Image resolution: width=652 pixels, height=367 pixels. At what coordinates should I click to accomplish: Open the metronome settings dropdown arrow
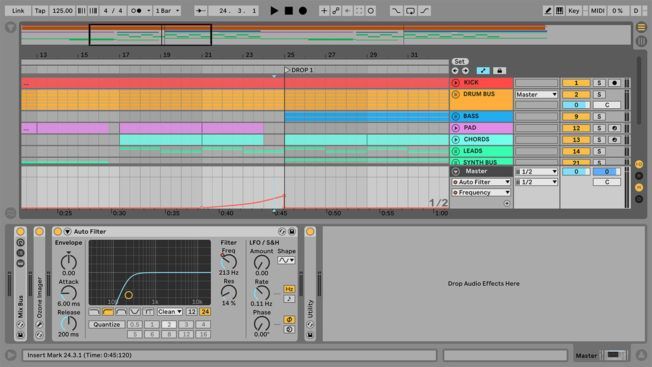pos(148,11)
